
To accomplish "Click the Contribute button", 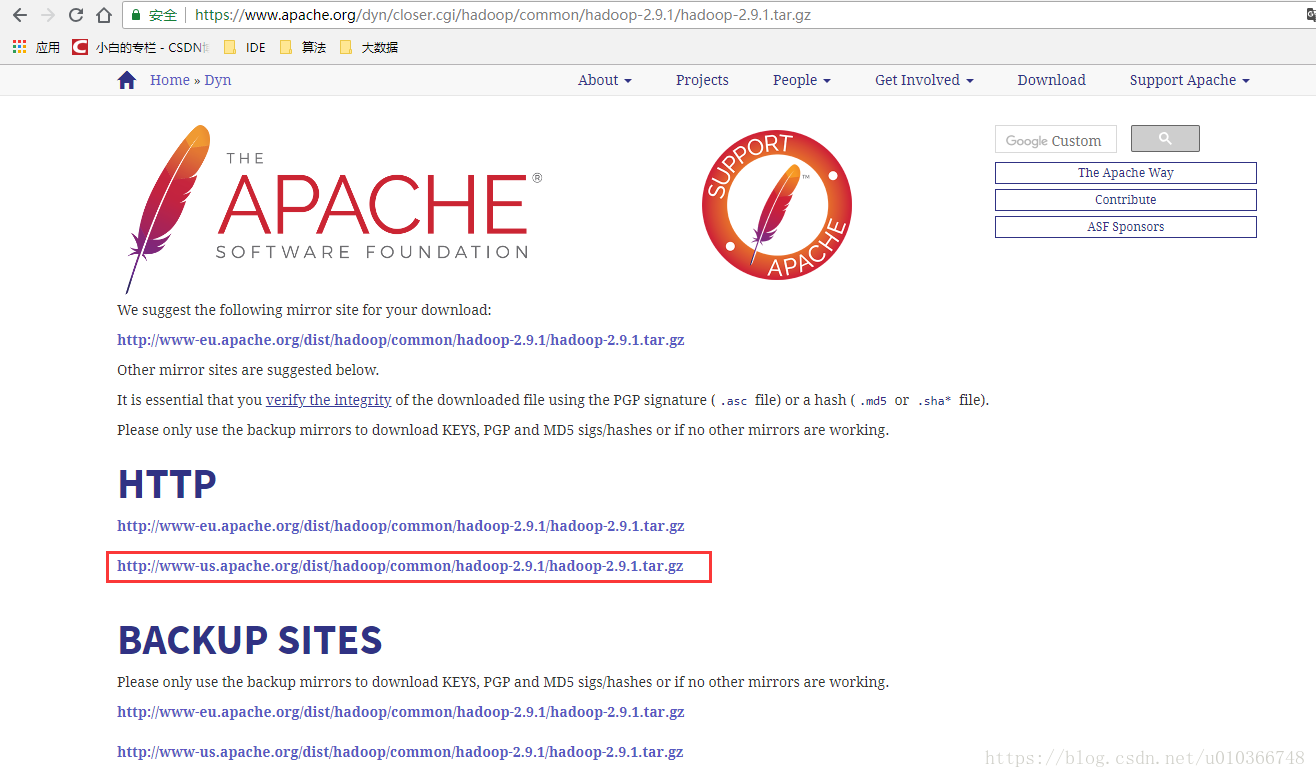I will 1126,200.
